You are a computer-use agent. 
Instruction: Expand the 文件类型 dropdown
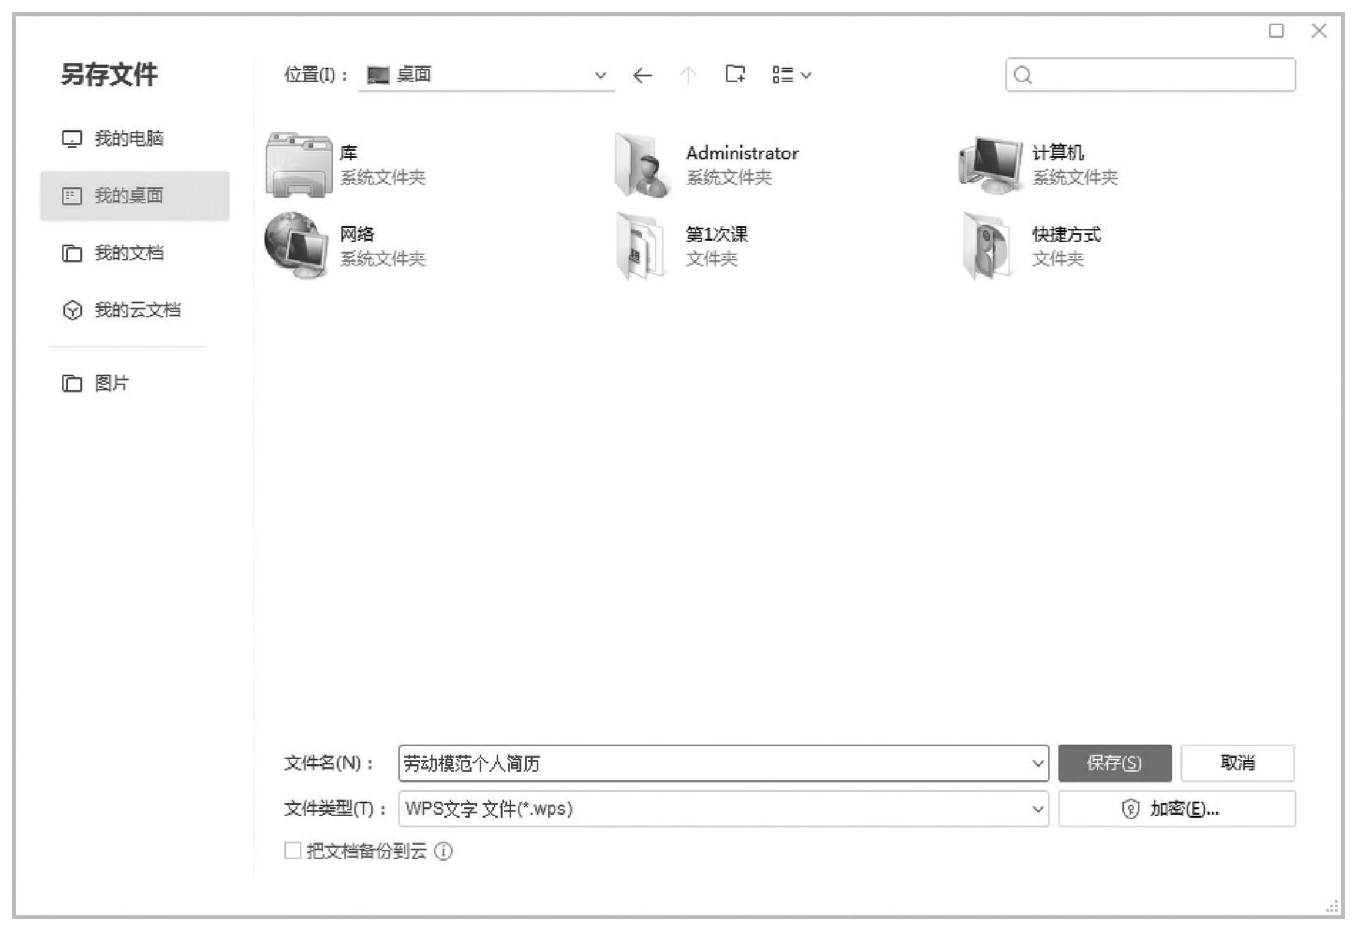pos(1037,809)
